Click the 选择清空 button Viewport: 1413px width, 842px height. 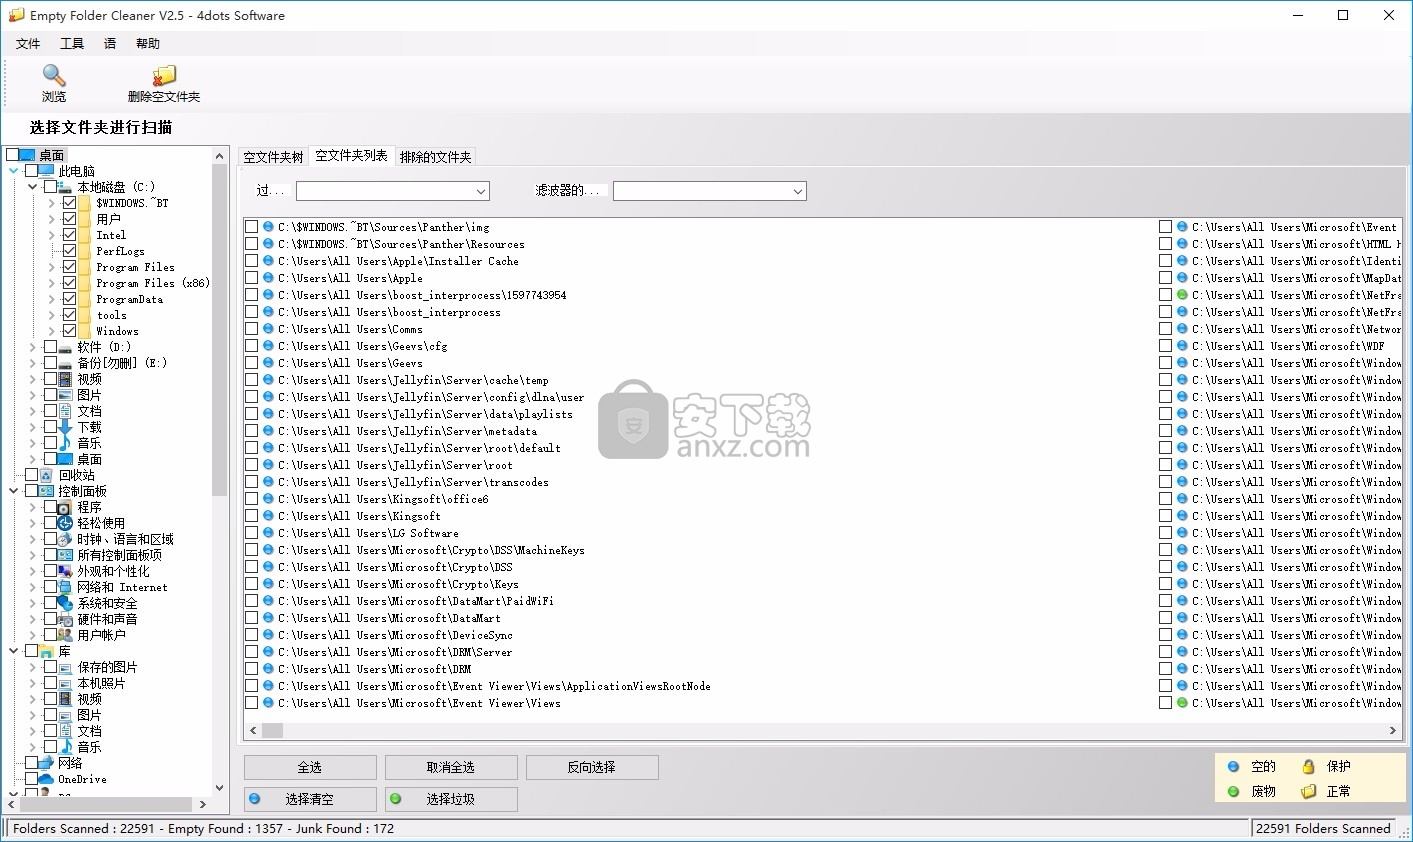click(310, 799)
